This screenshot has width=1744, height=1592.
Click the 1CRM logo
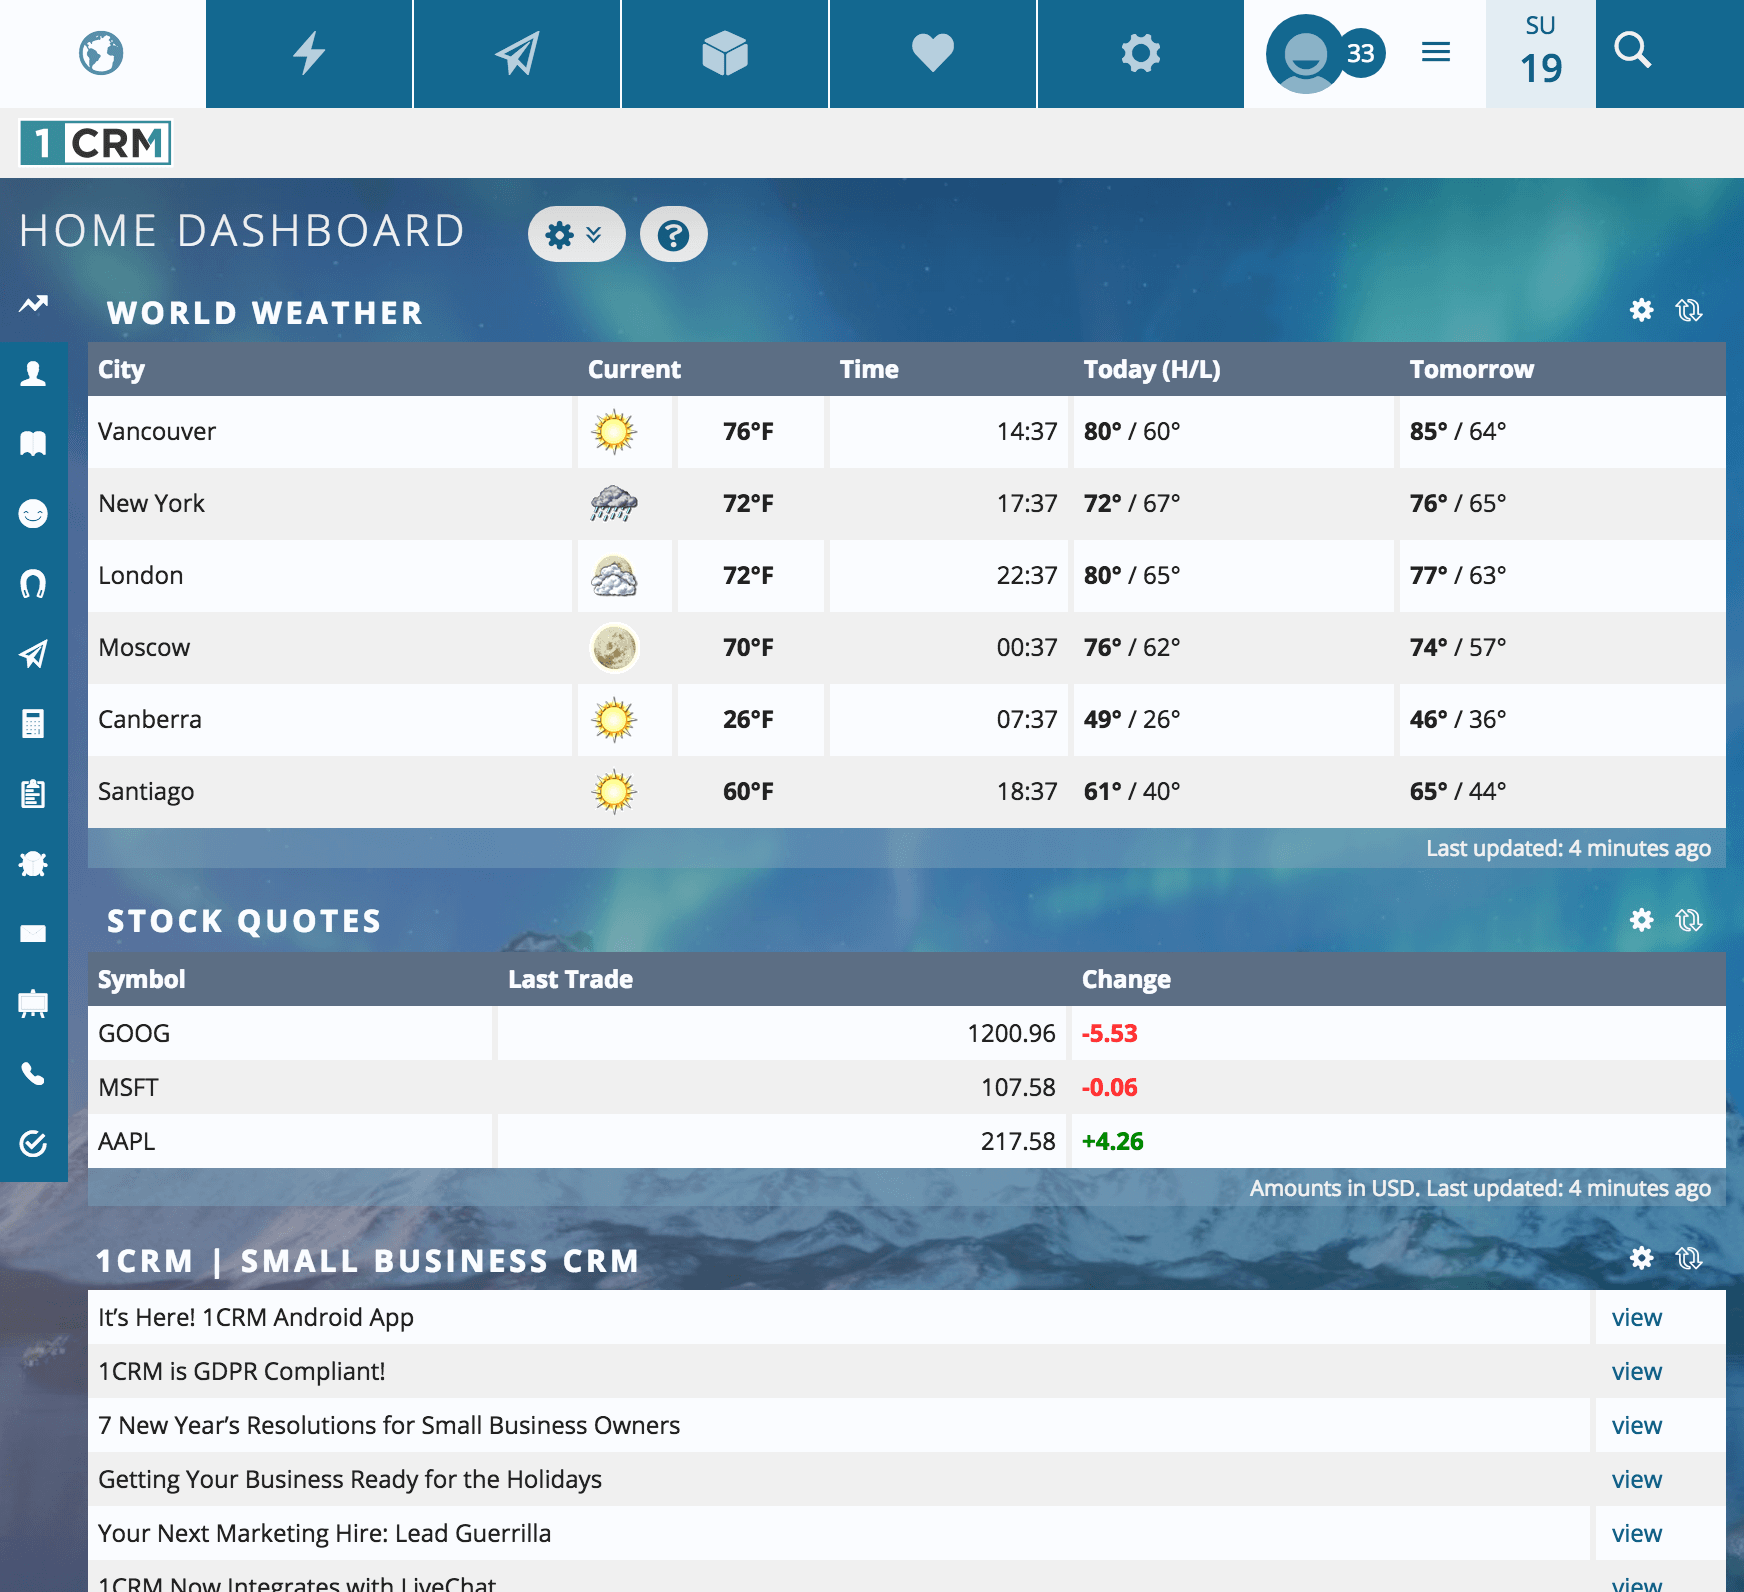[x=96, y=143]
